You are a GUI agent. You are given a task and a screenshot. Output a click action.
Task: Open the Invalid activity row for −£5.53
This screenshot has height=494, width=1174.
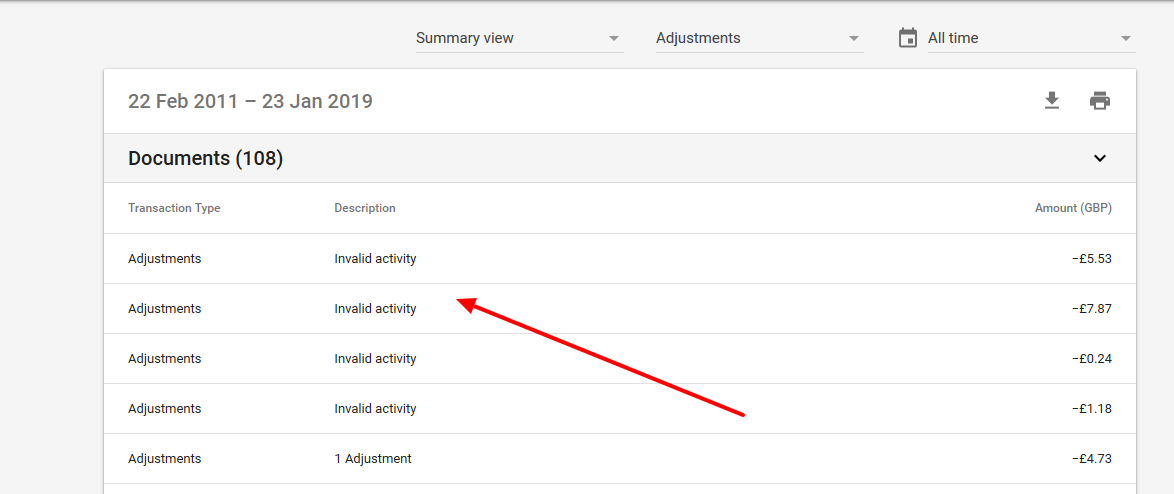click(x=375, y=259)
